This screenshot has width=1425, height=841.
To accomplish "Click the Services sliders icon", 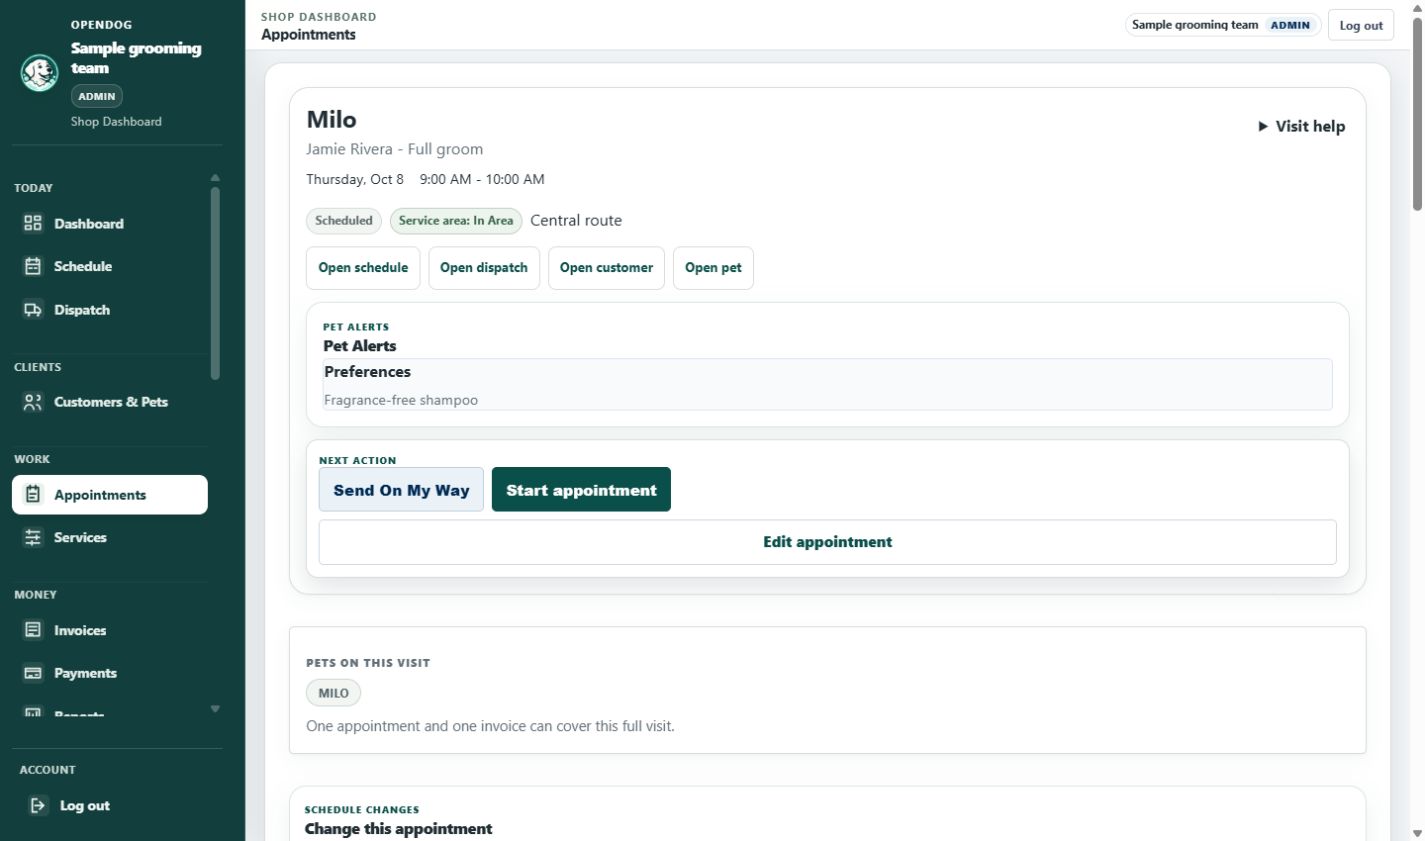I will [x=33, y=537].
